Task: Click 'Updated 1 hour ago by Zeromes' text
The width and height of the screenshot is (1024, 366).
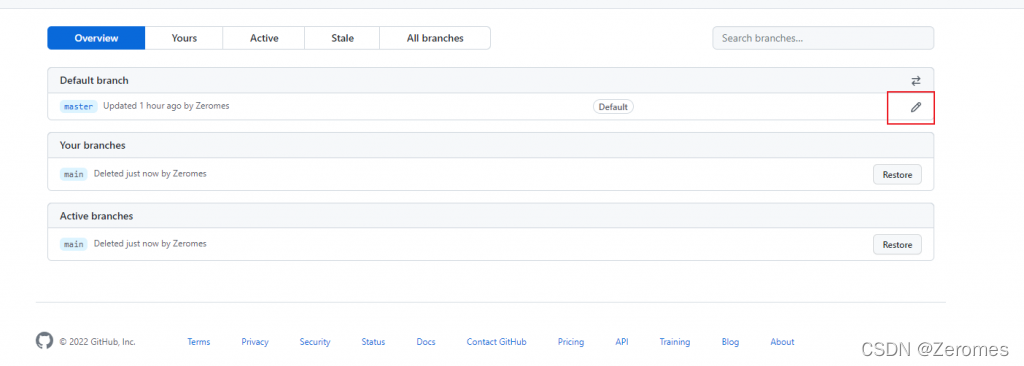Action: coord(166,106)
